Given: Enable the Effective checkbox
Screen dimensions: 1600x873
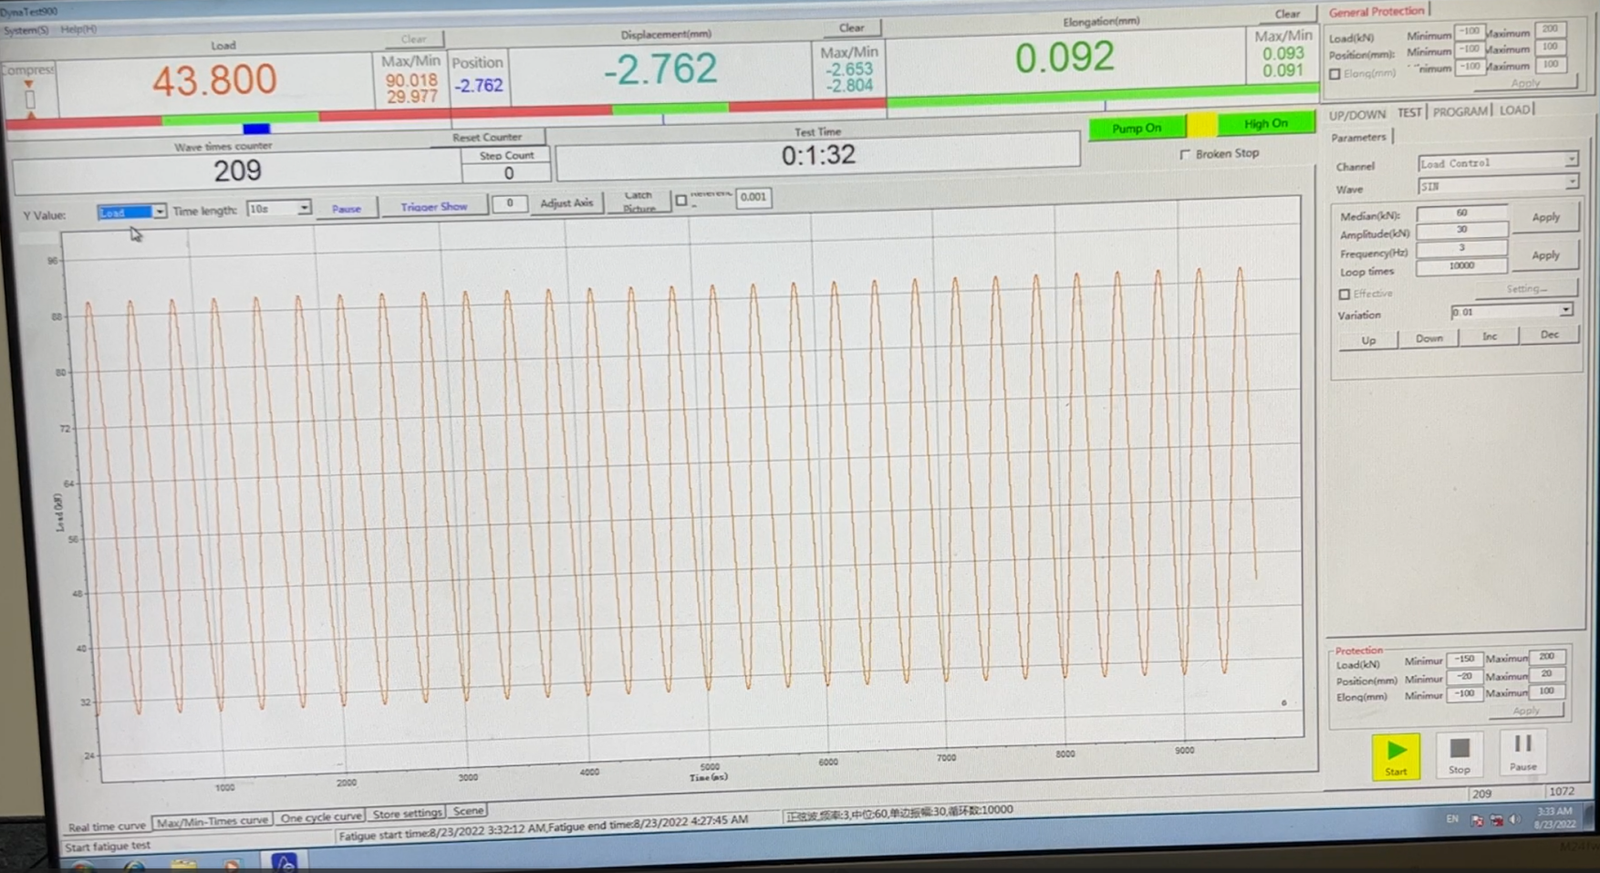Looking at the screenshot, I should point(1344,294).
